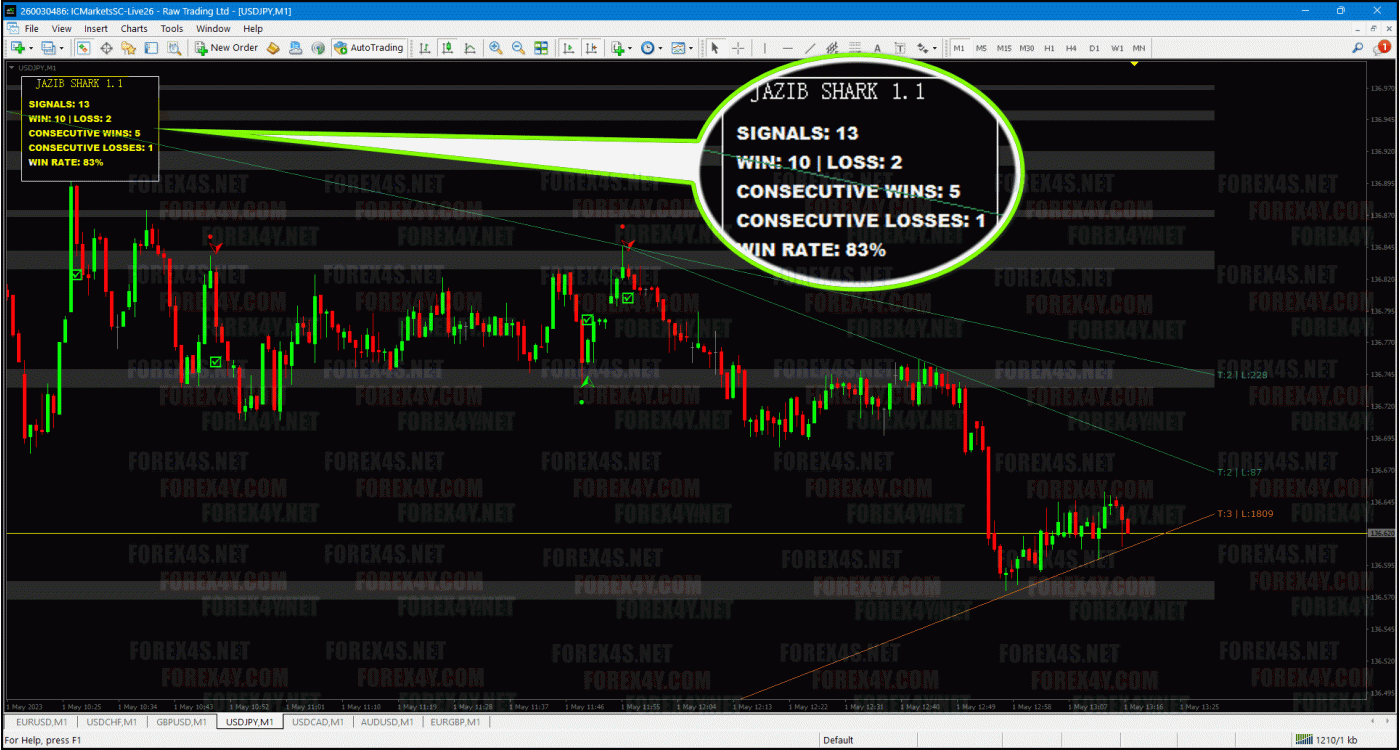This screenshot has width=1400, height=750.
Task: Click the Tile Windows grid icon
Action: [541, 48]
